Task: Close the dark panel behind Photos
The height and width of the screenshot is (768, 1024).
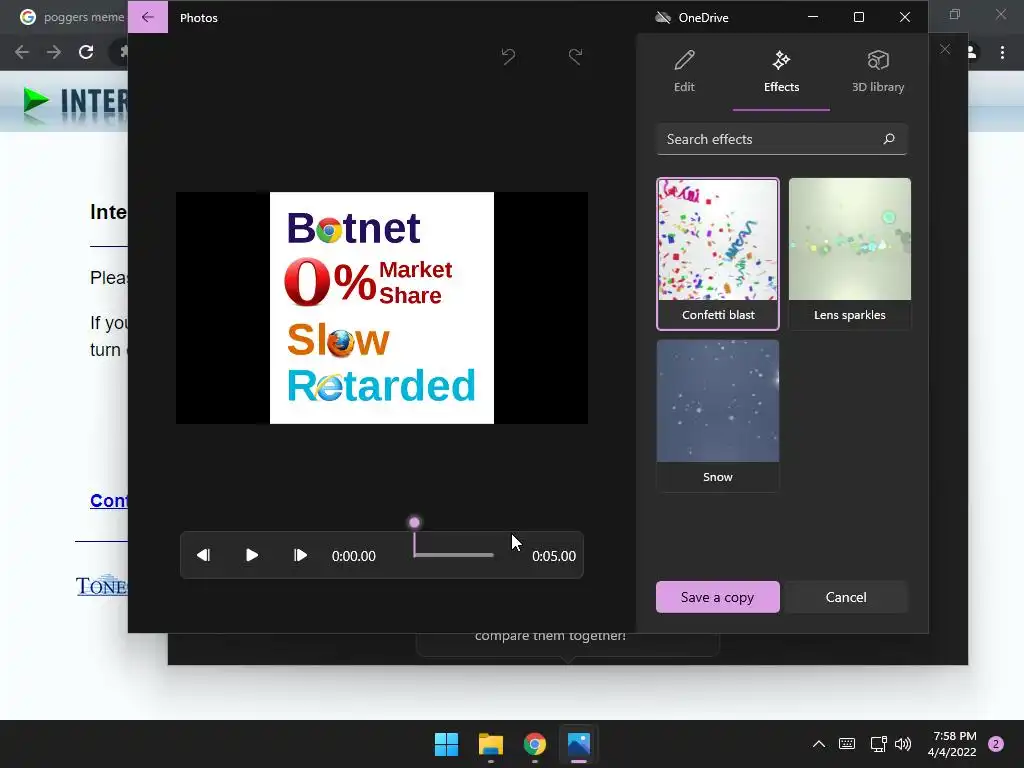Action: tap(945, 49)
